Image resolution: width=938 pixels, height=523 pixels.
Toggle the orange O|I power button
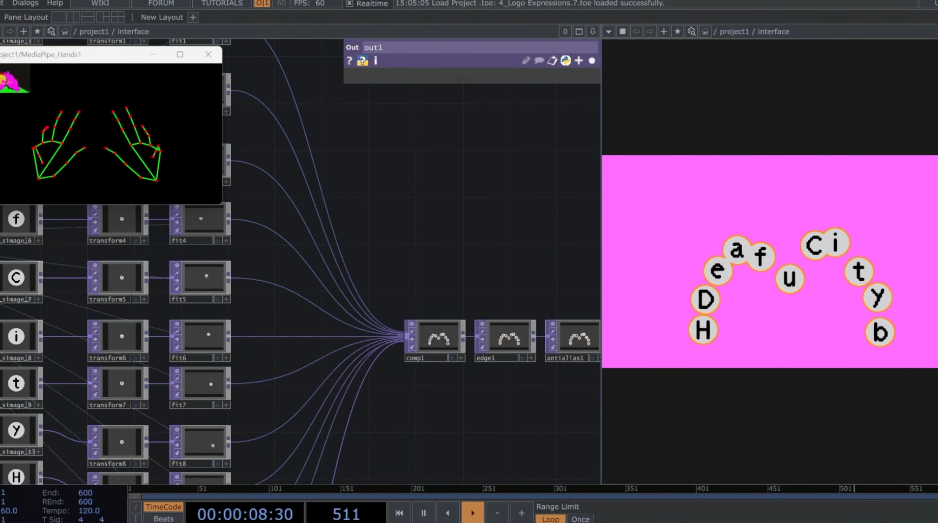pyautogui.click(x=262, y=3)
